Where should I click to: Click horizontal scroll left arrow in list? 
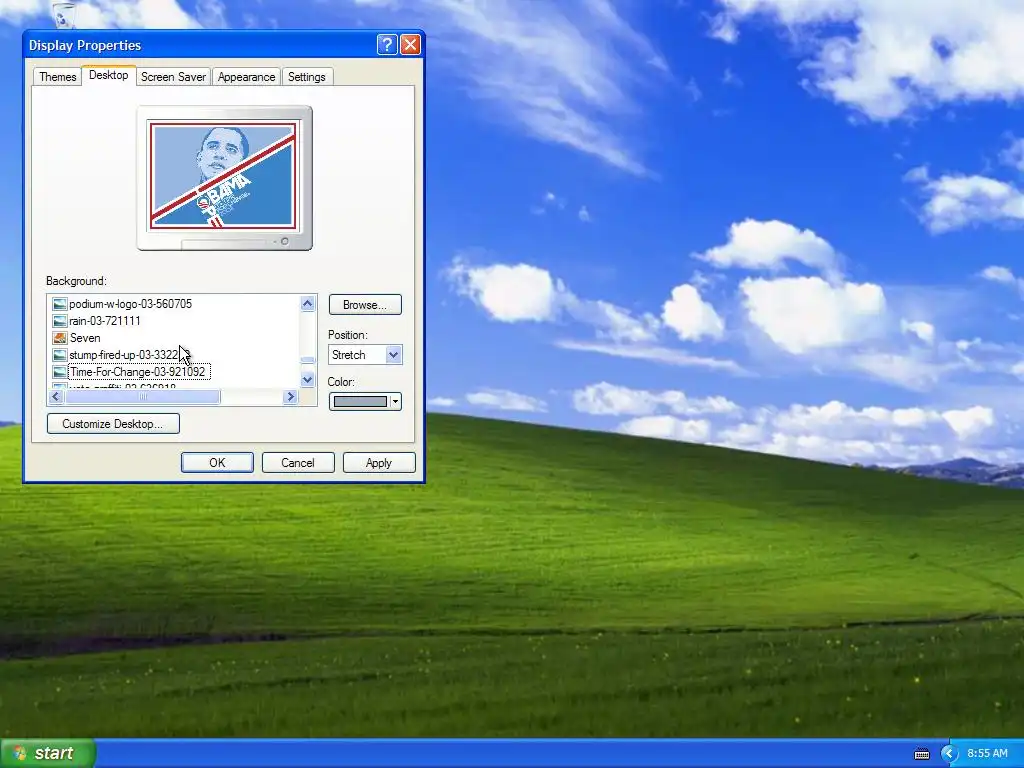point(56,396)
